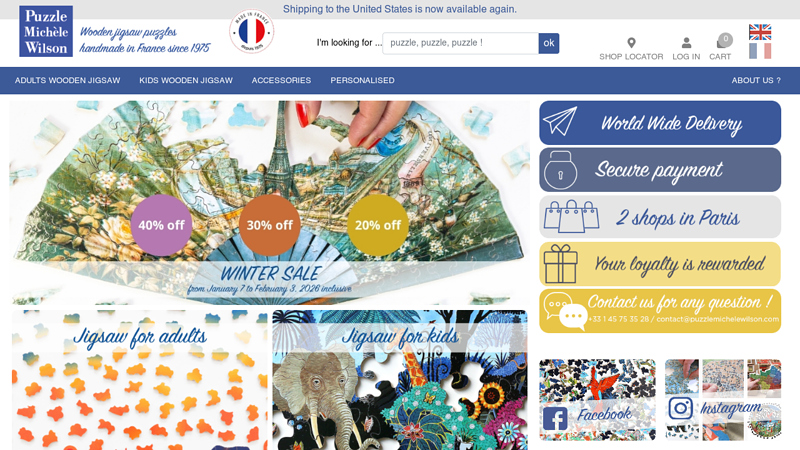Image resolution: width=800 pixels, height=450 pixels.
Task: Open the Shop Locator pin icon
Action: [631, 43]
